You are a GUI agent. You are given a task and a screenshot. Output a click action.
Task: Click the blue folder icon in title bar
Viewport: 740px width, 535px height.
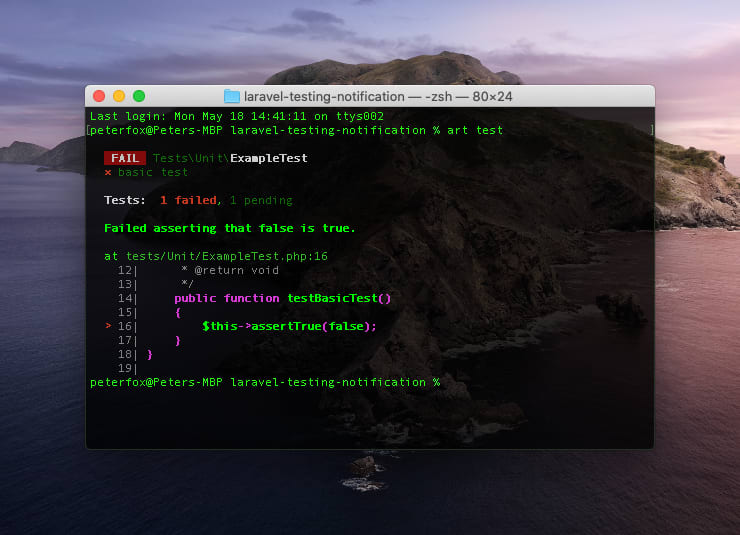point(232,96)
